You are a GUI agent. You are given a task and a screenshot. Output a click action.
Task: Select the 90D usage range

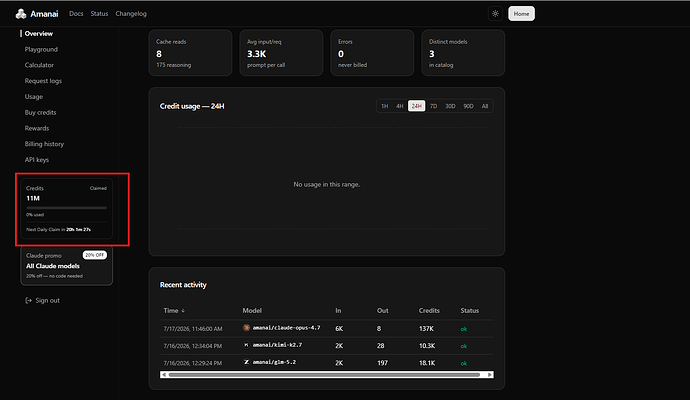click(x=468, y=106)
